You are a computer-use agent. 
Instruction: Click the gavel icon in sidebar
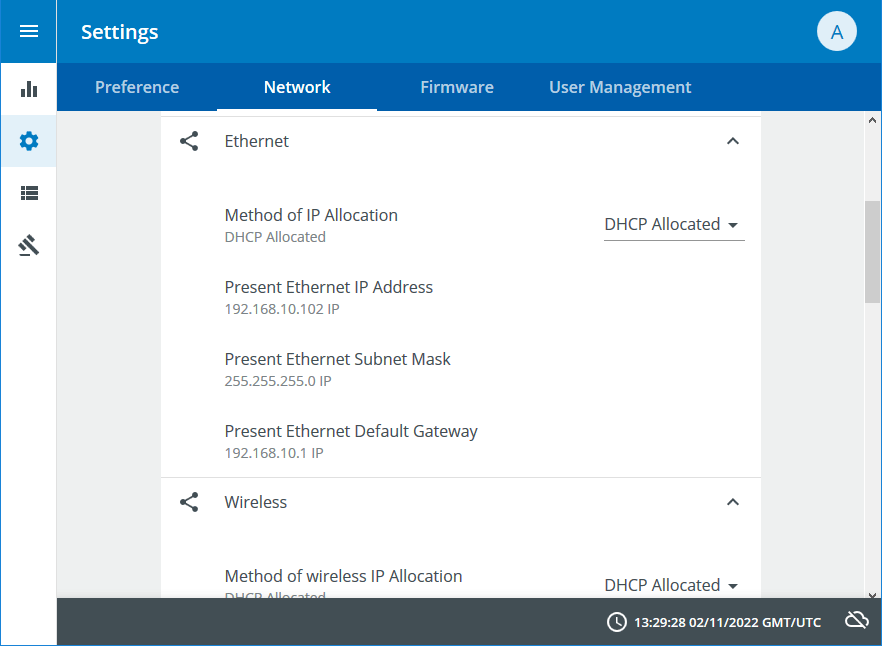coord(29,245)
